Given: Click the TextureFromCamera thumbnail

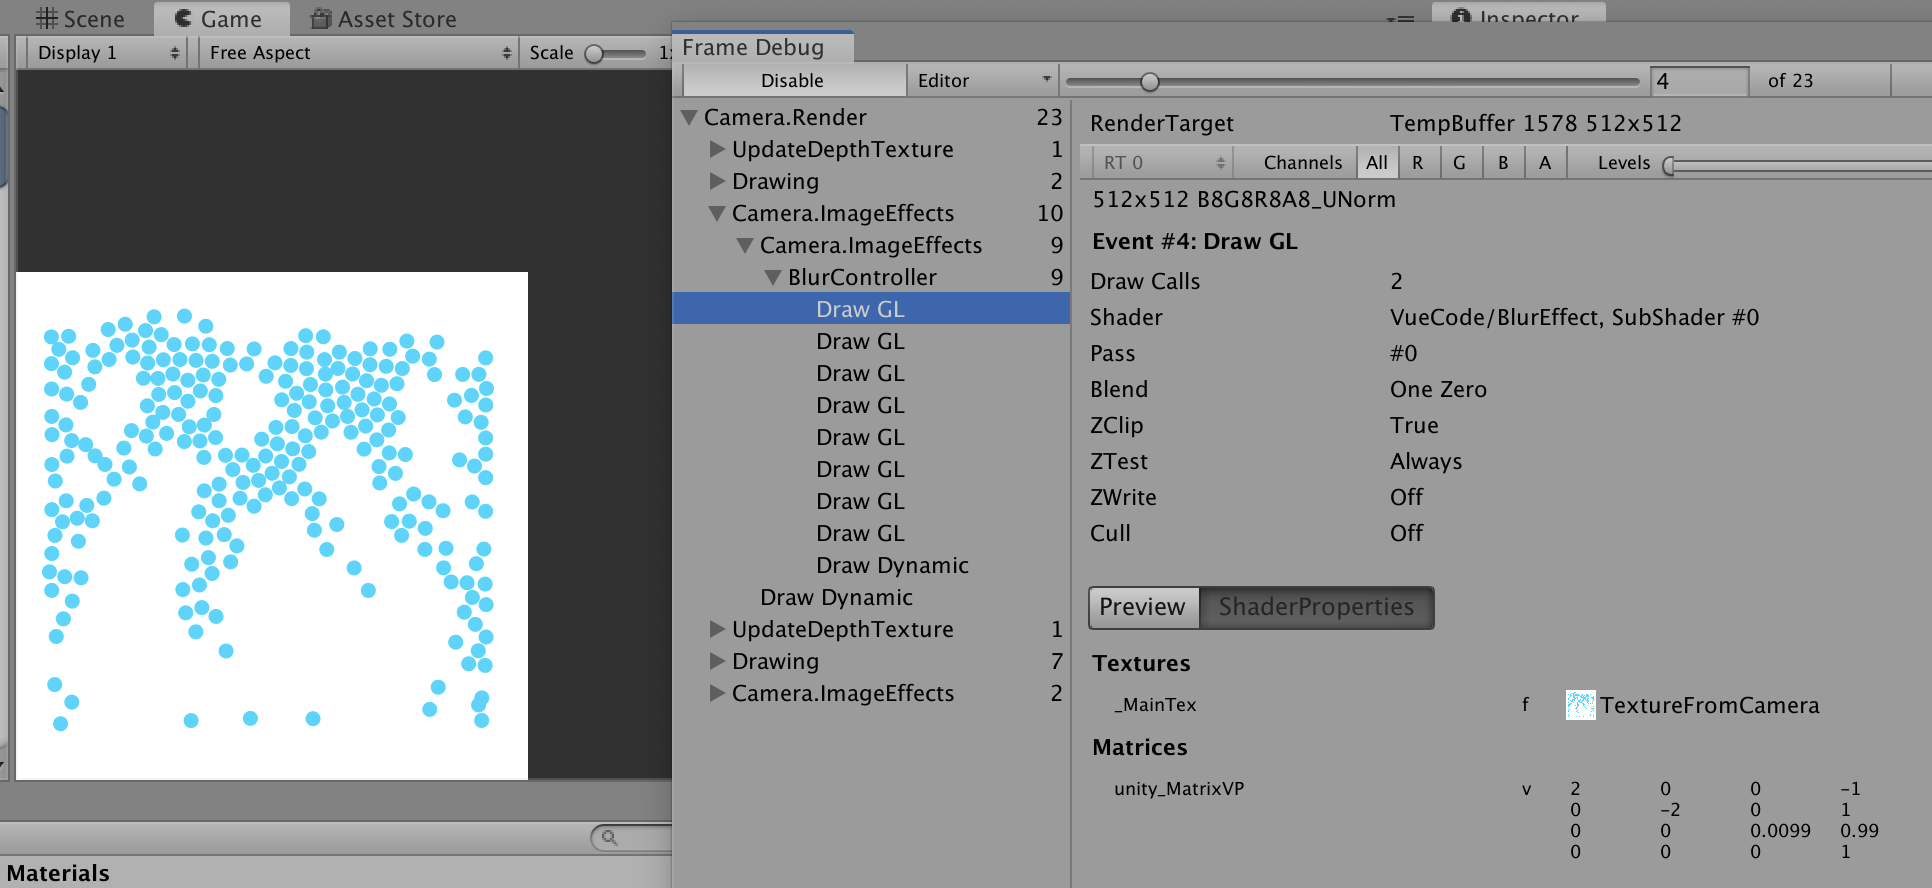Looking at the screenshot, I should tap(1580, 705).
